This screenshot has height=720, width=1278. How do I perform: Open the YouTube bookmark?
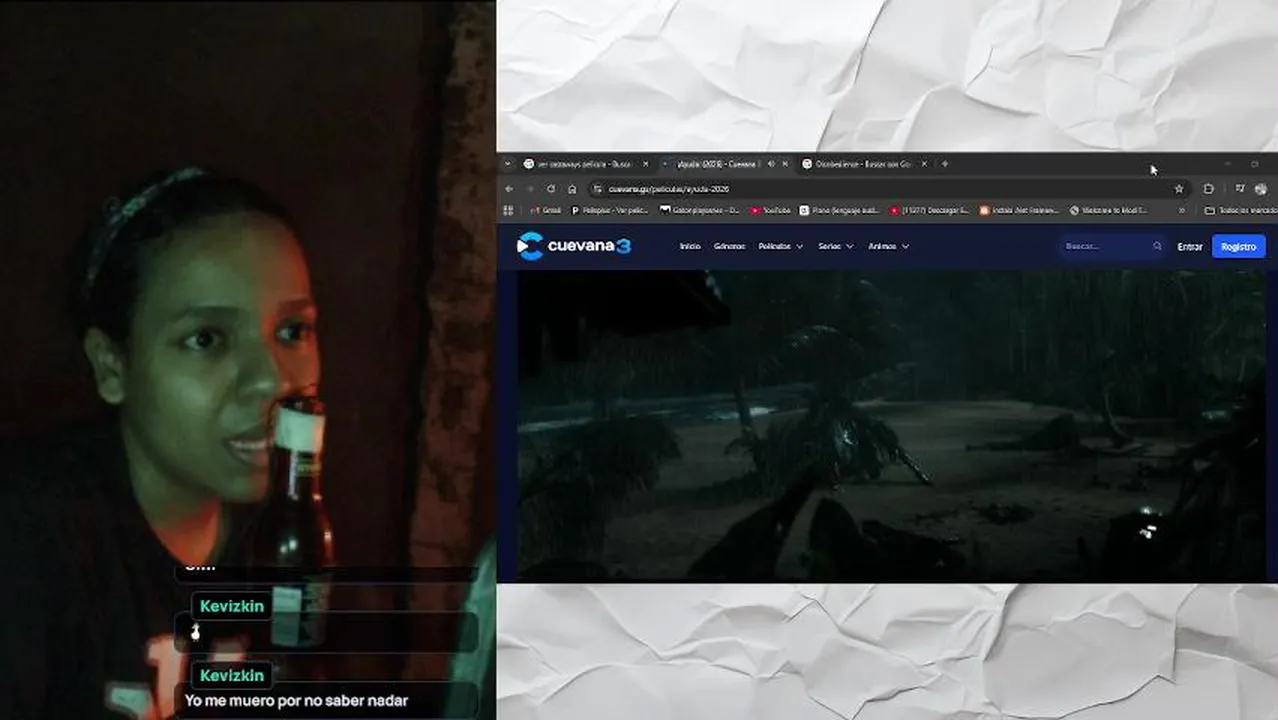tap(770, 211)
